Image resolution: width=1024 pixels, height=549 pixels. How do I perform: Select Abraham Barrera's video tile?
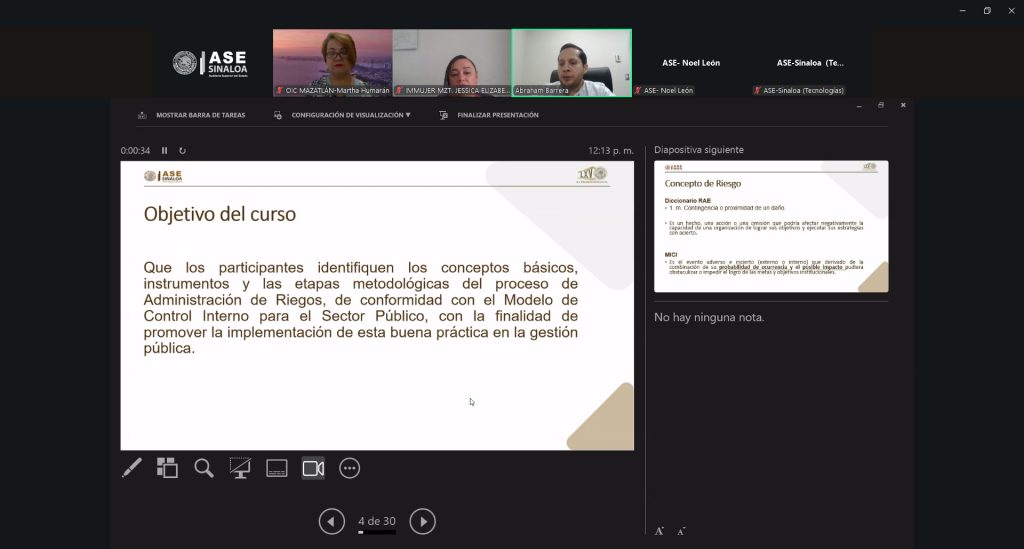click(x=571, y=62)
